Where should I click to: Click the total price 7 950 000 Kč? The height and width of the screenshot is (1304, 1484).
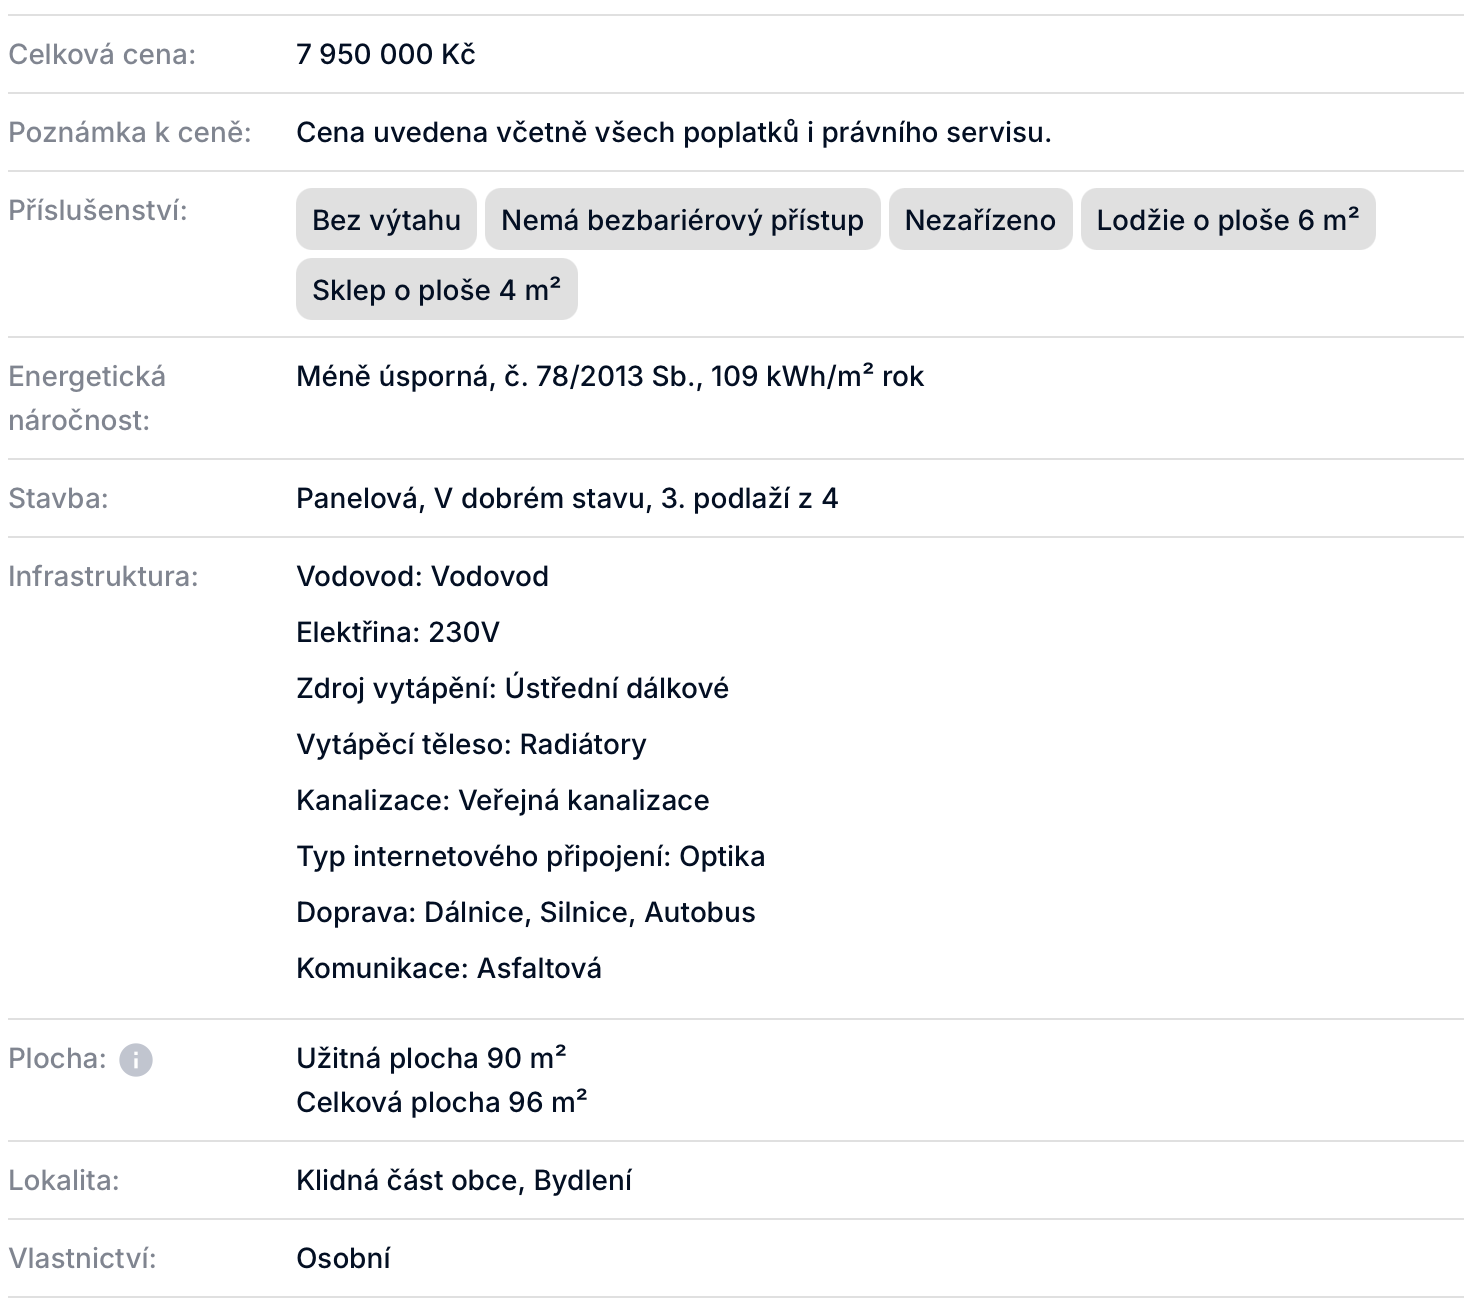pos(386,54)
